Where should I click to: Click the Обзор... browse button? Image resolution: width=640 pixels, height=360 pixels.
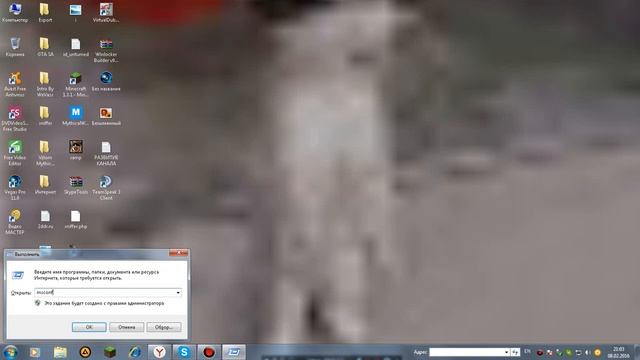(164, 327)
